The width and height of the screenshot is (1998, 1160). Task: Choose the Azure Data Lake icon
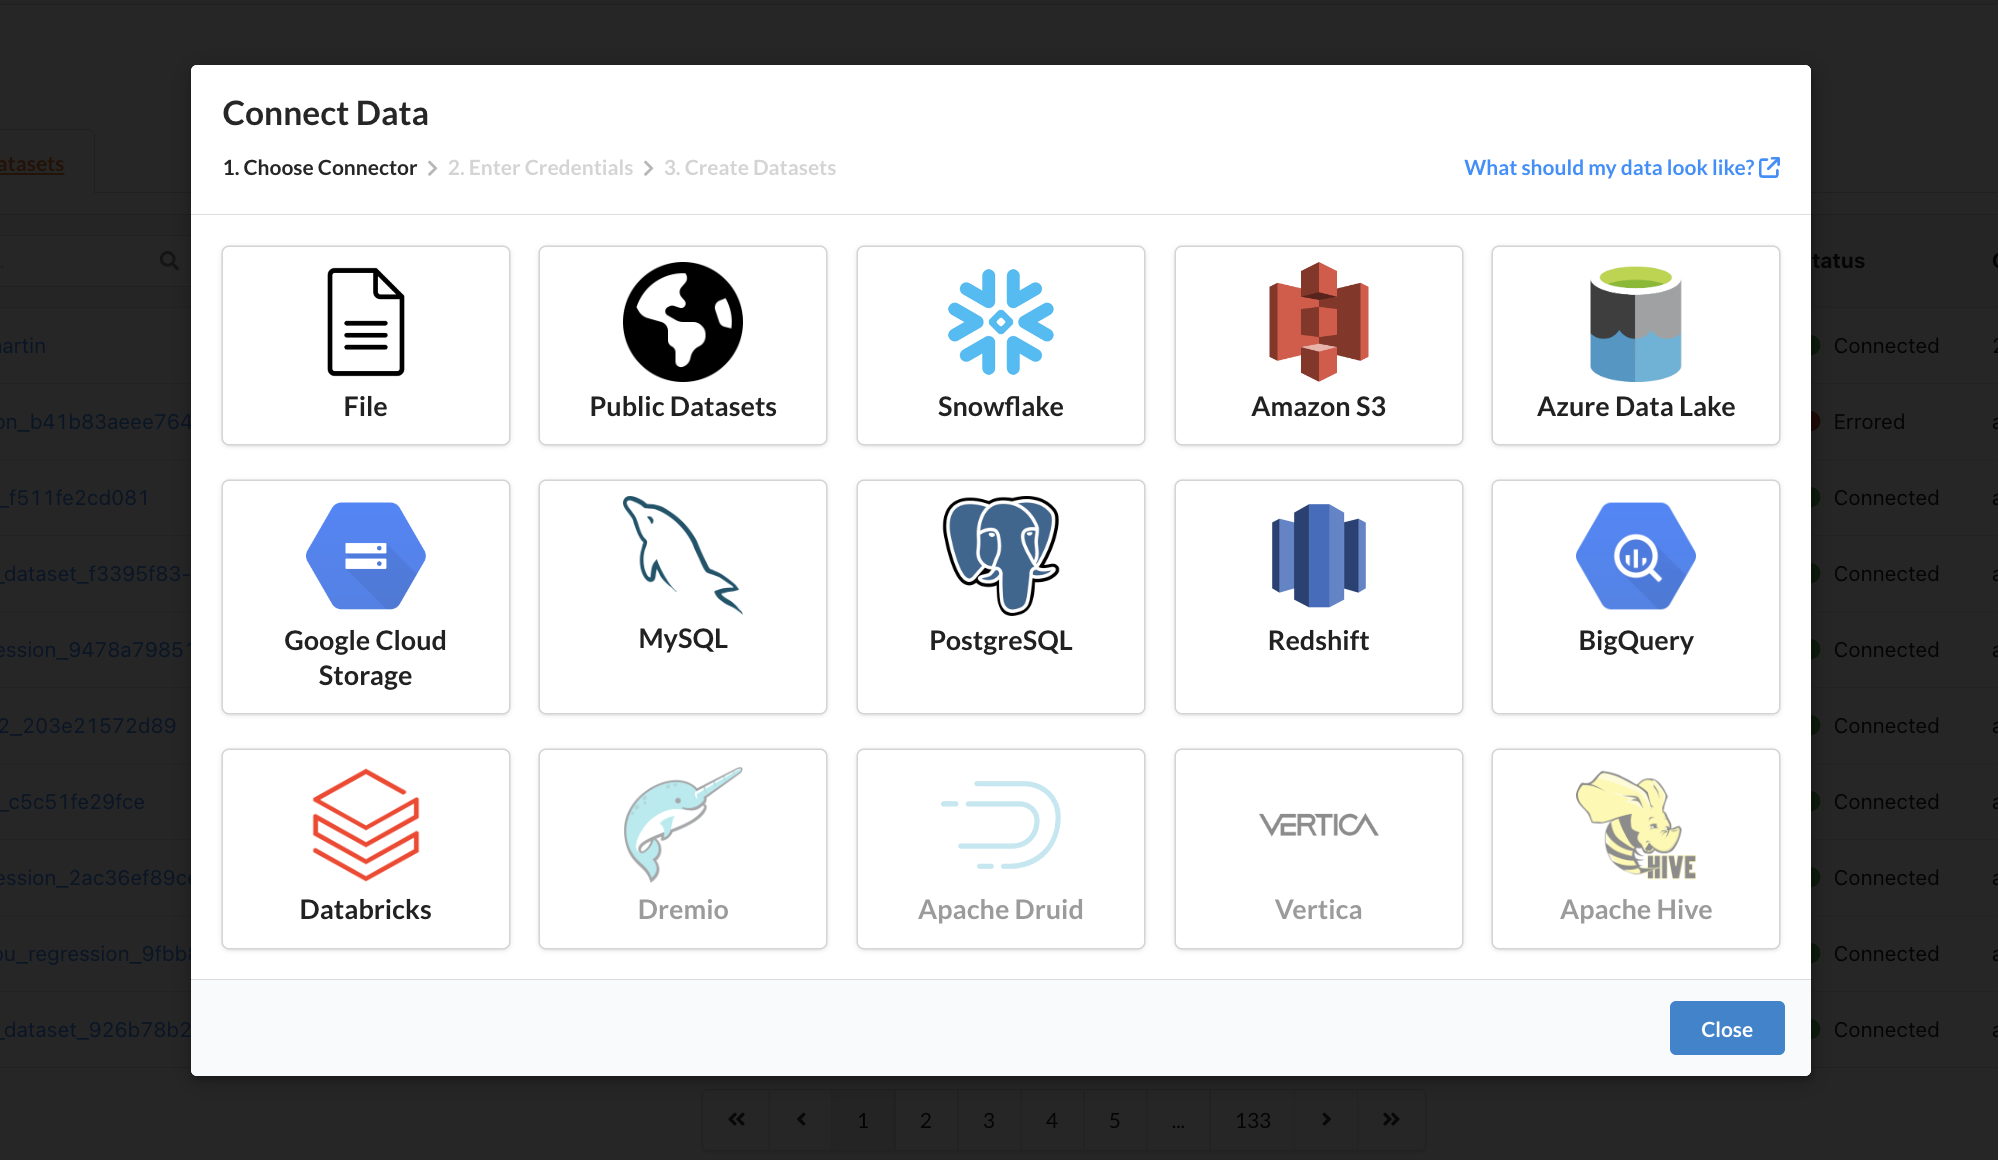(1636, 323)
